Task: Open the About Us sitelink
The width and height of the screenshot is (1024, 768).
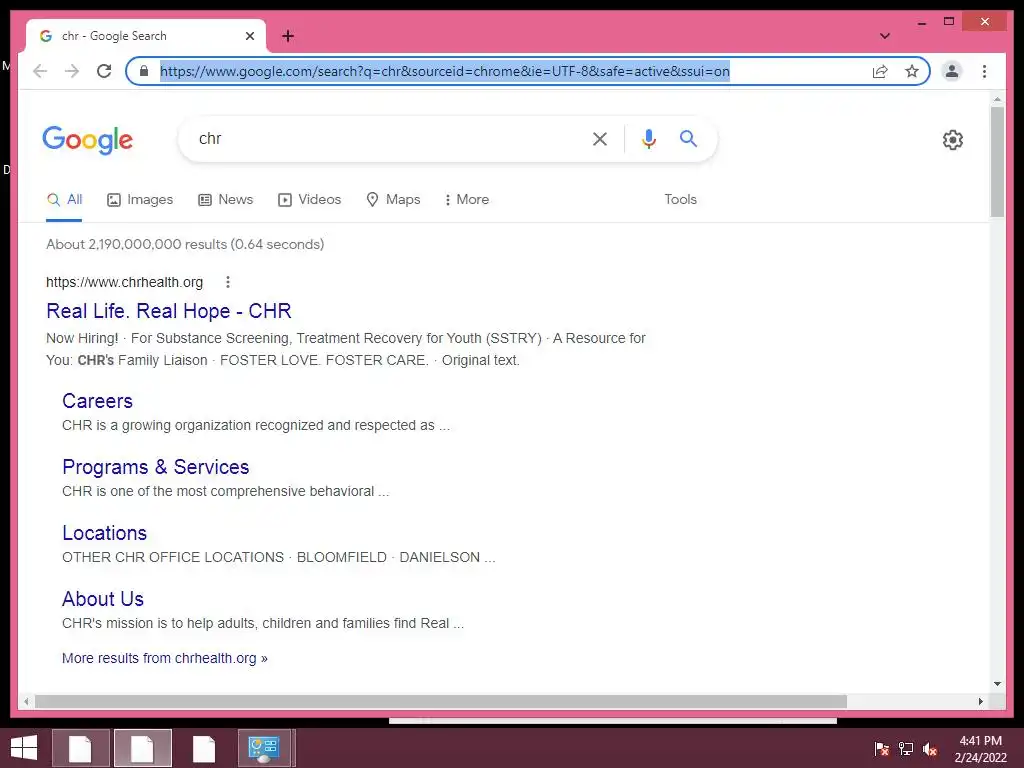Action: [103, 599]
